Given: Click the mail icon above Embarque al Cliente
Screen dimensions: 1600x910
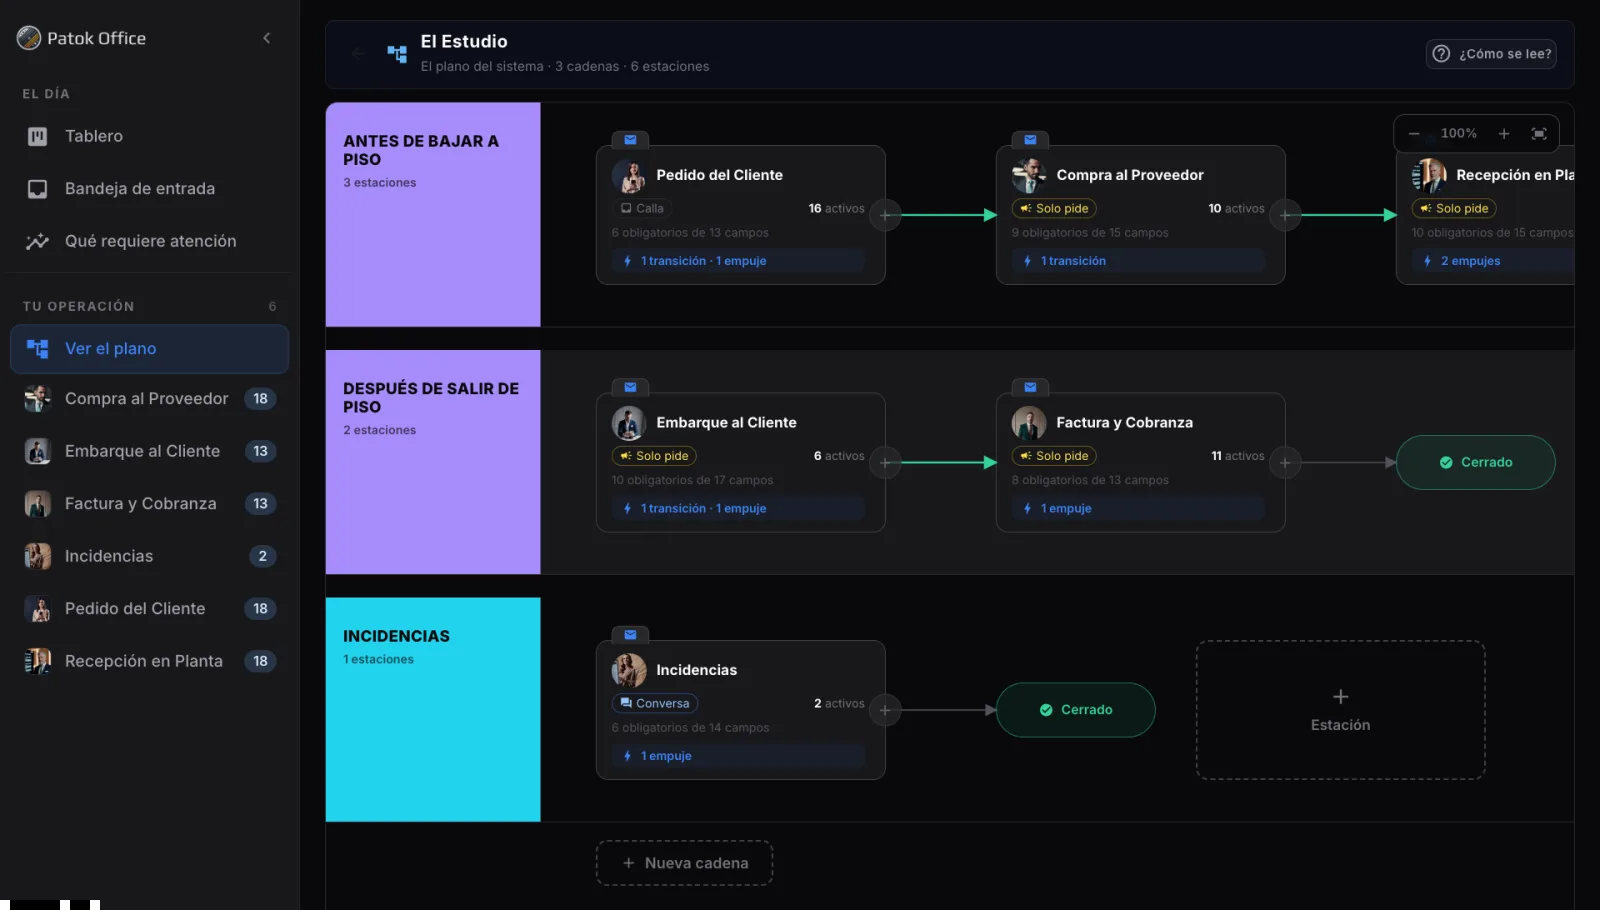Looking at the screenshot, I should (630, 387).
